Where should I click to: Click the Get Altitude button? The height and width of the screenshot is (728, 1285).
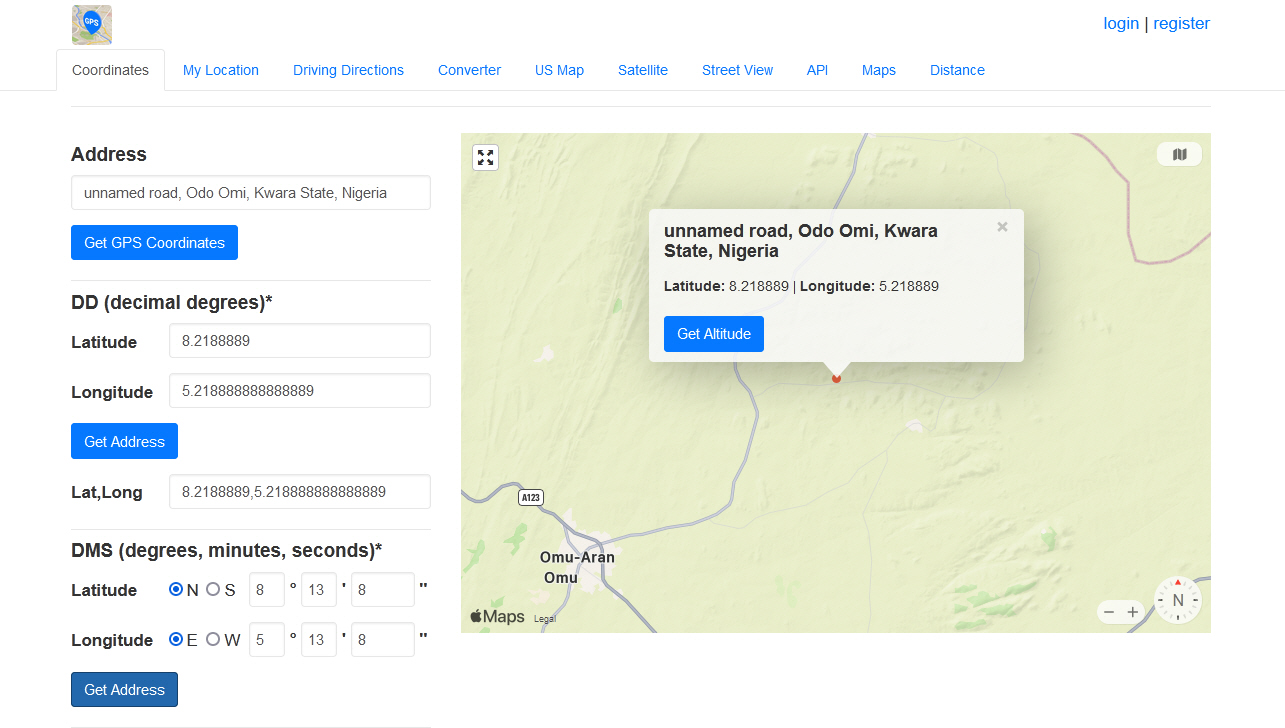coord(714,334)
